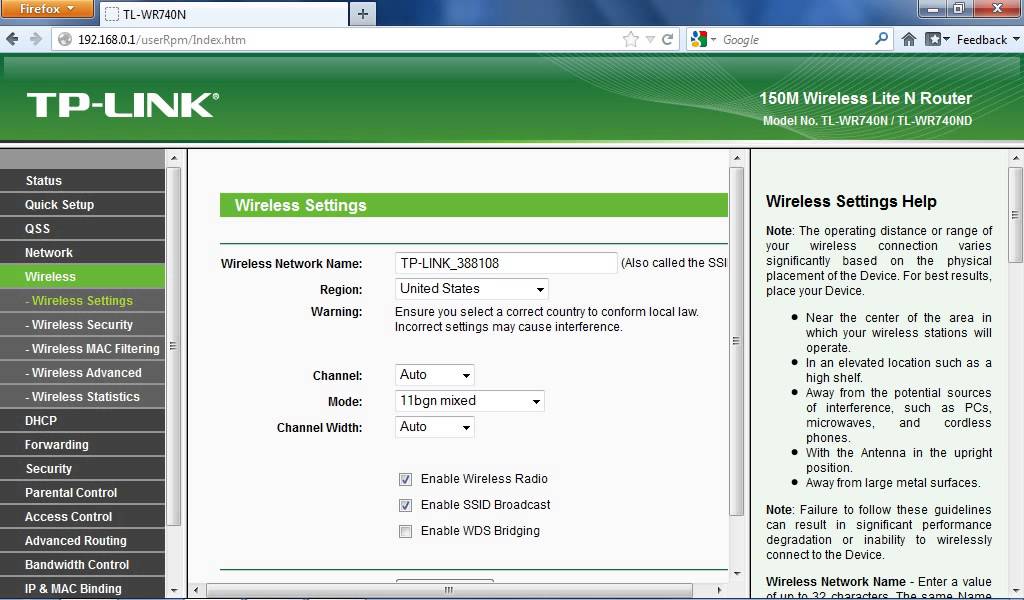This screenshot has height=600, width=1024.
Task: Bookmark this page with the star icon
Action: click(x=630, y=39)
